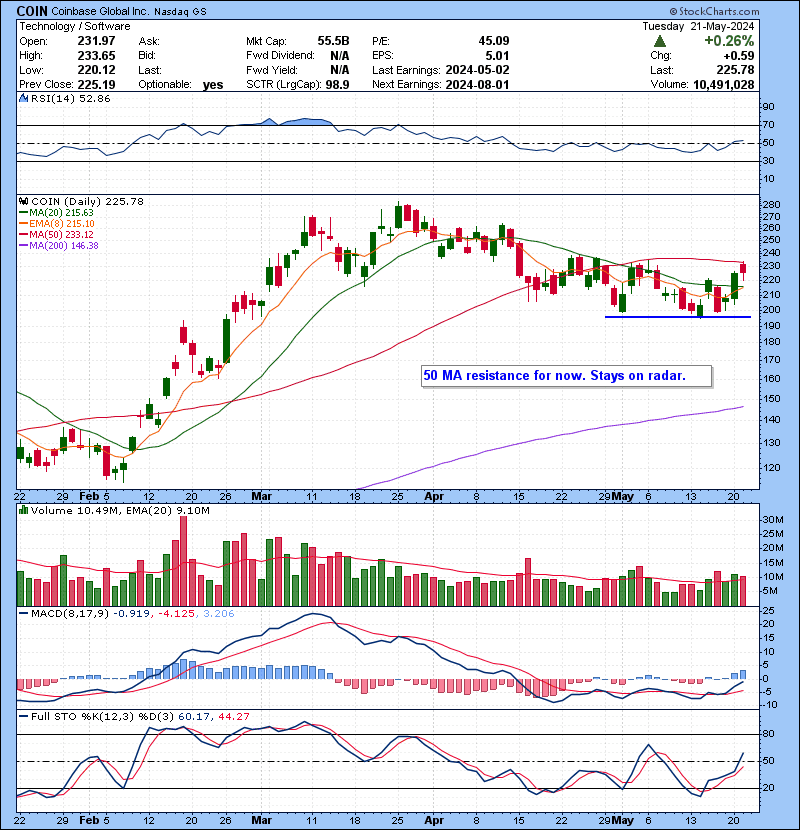
Task: Click the 50 MA resistance annotation box
Action: pos(567,376)
